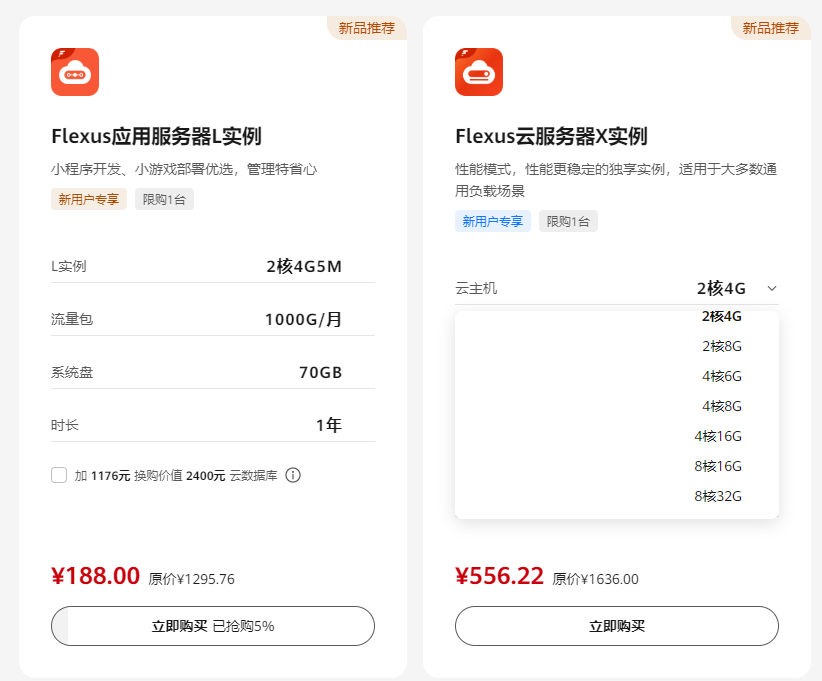Click the 1年 duration value
Viewport: 822px width, 681px height.
point(329,425)
